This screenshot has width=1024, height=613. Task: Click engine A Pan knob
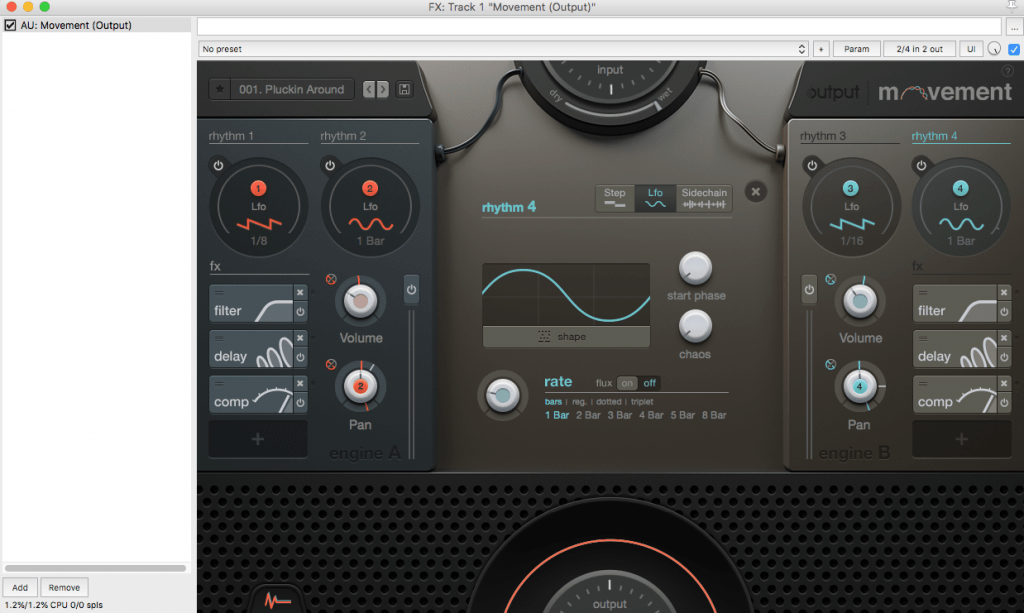click(x=360, y=386)
